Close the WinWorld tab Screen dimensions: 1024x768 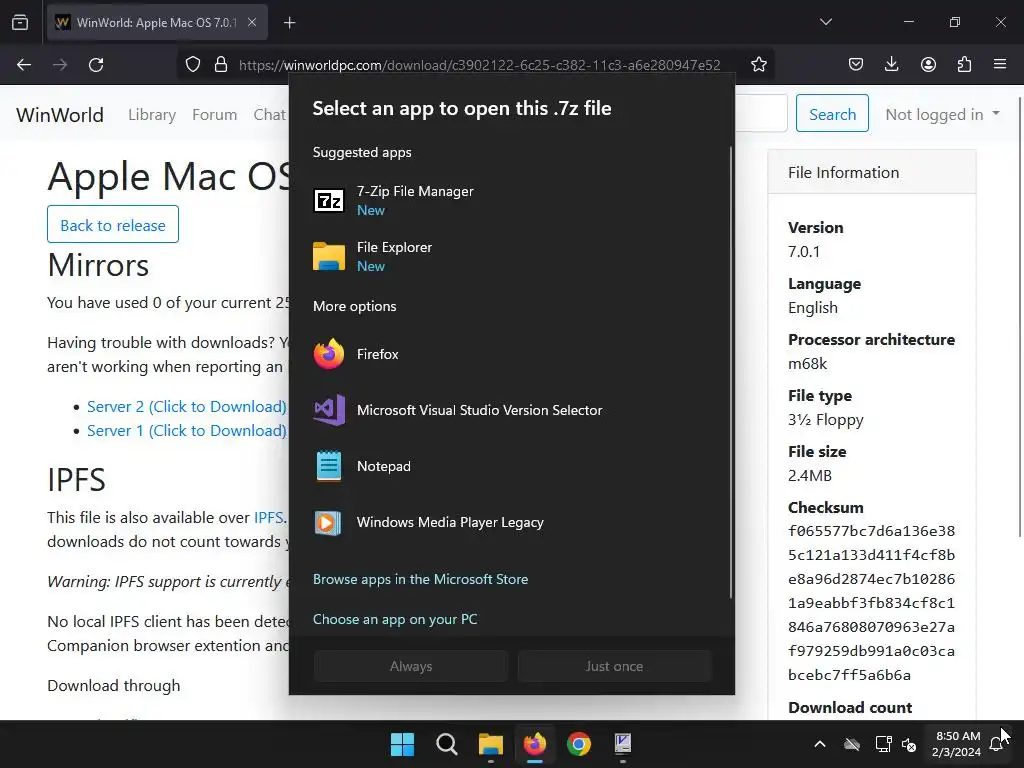252,22
